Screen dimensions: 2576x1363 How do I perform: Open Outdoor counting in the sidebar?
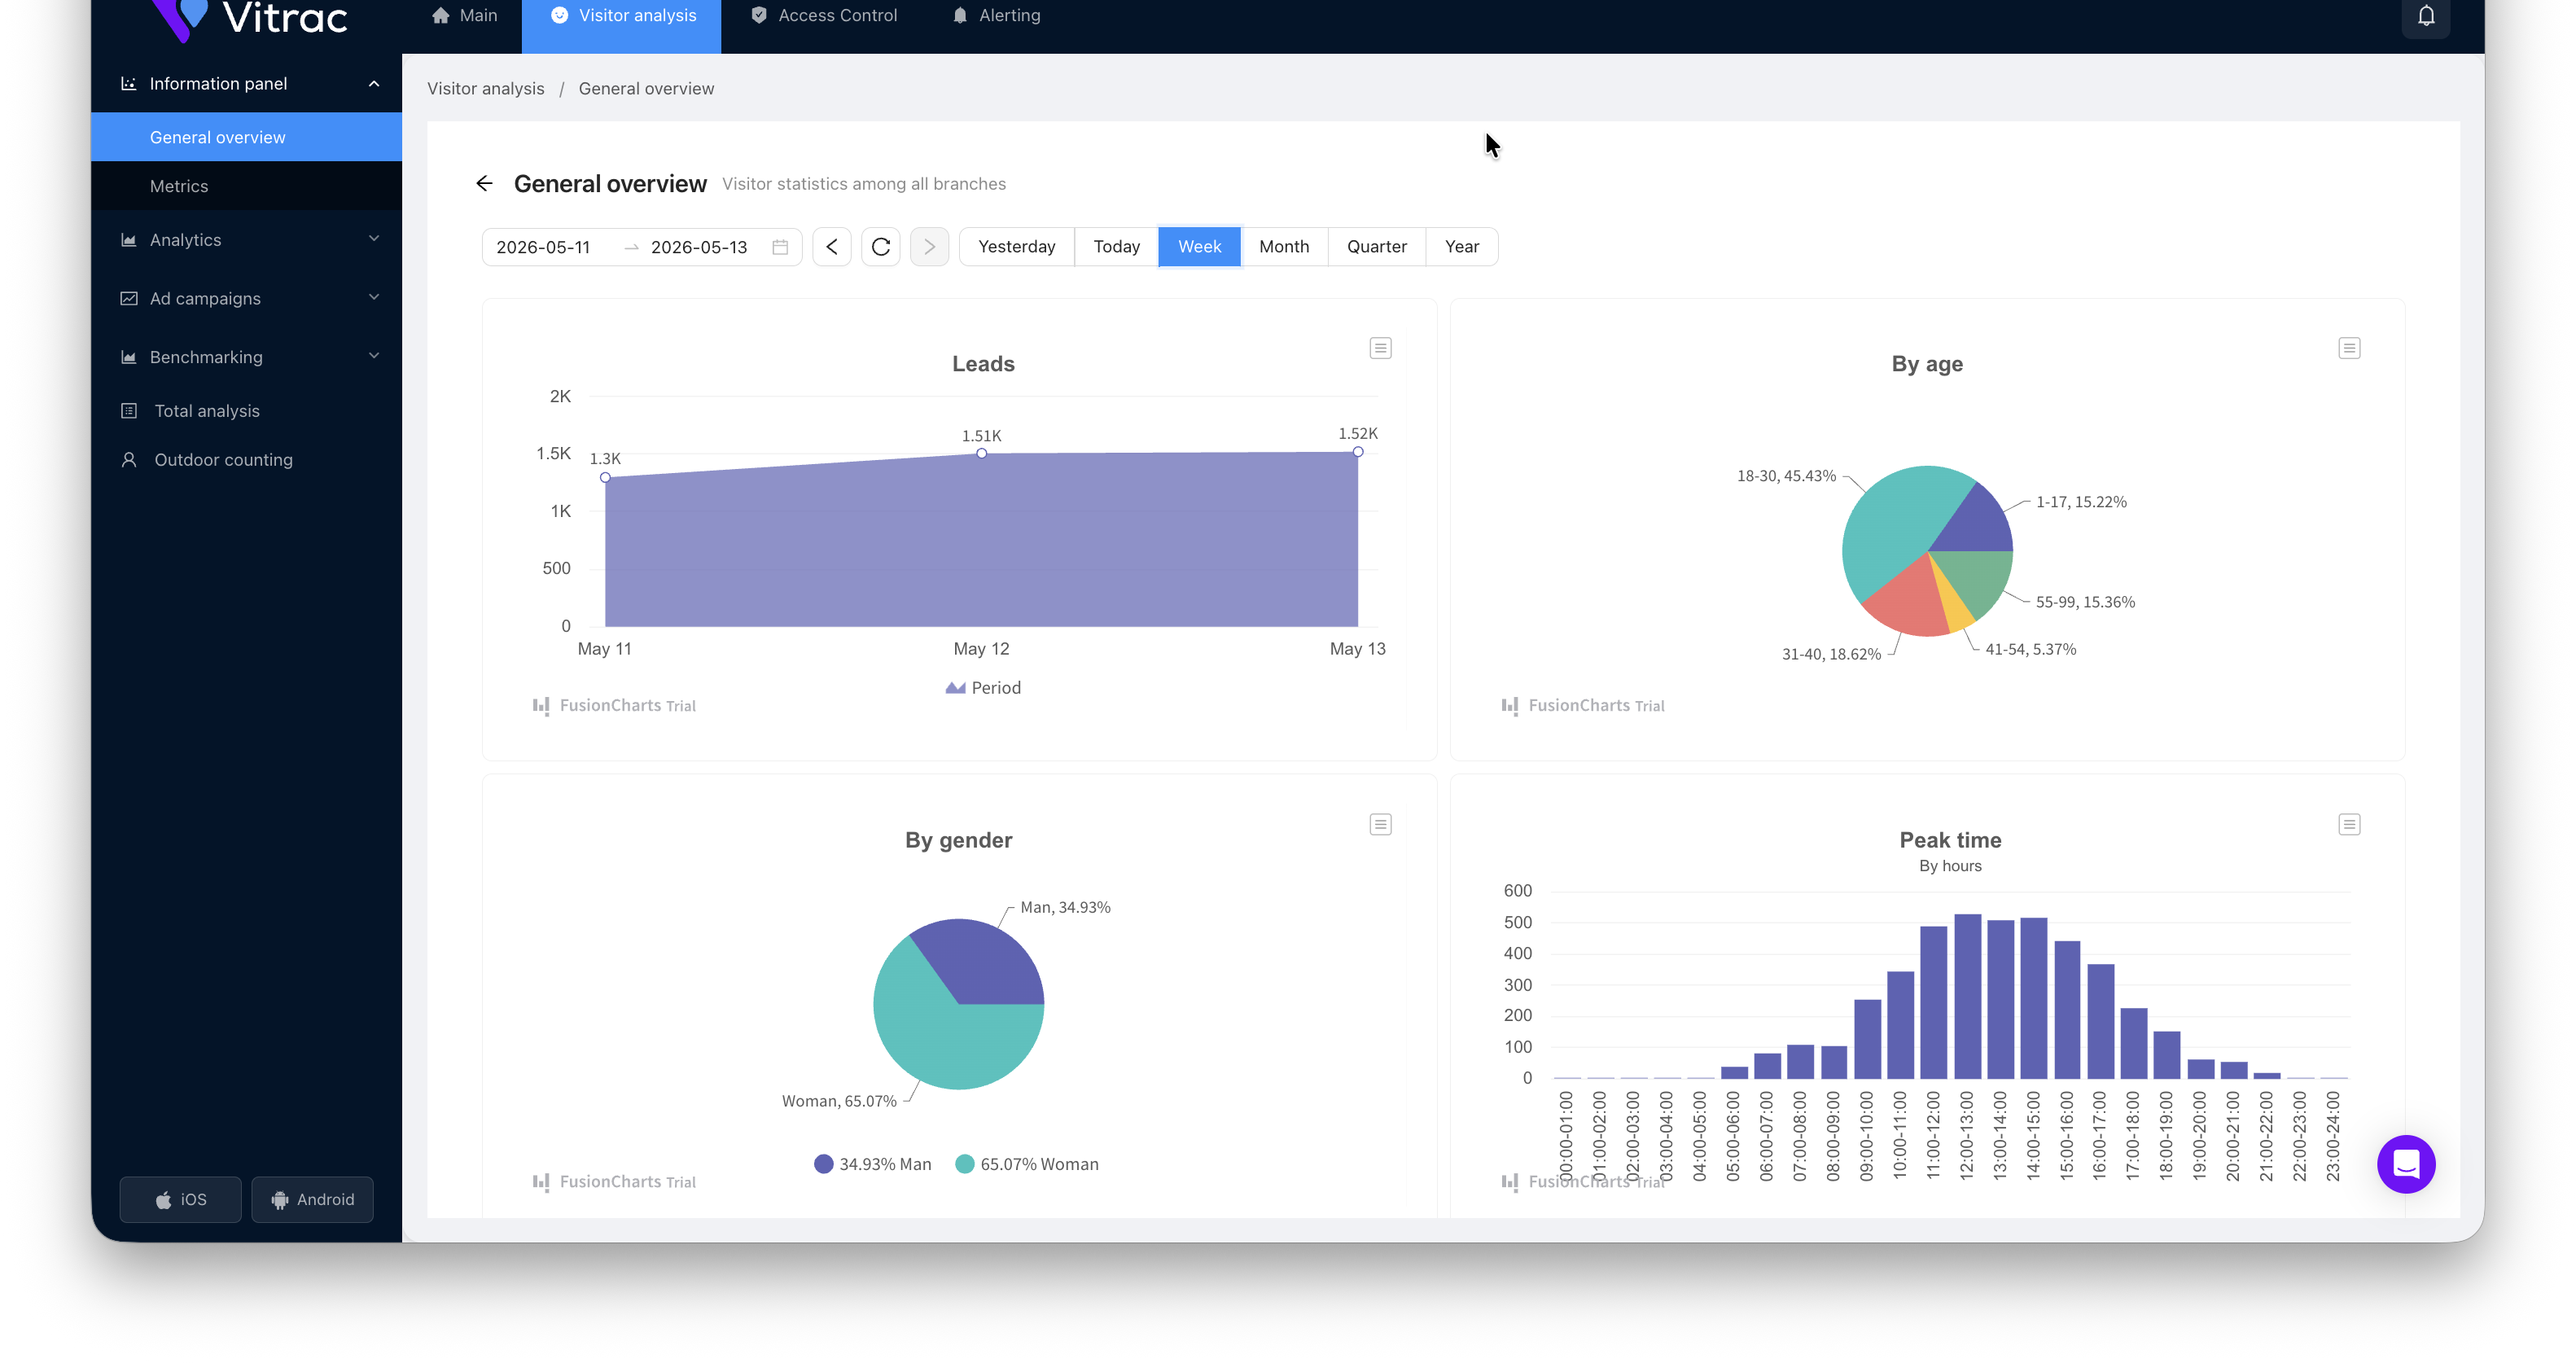(246, 460)
